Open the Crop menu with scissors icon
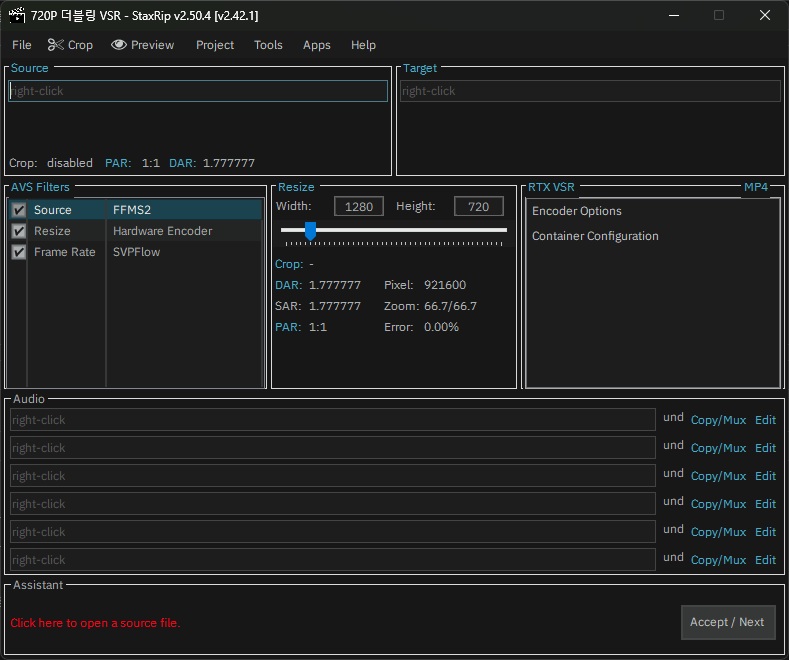The height and width of the screenshot is (660, 789). point(70,45)
